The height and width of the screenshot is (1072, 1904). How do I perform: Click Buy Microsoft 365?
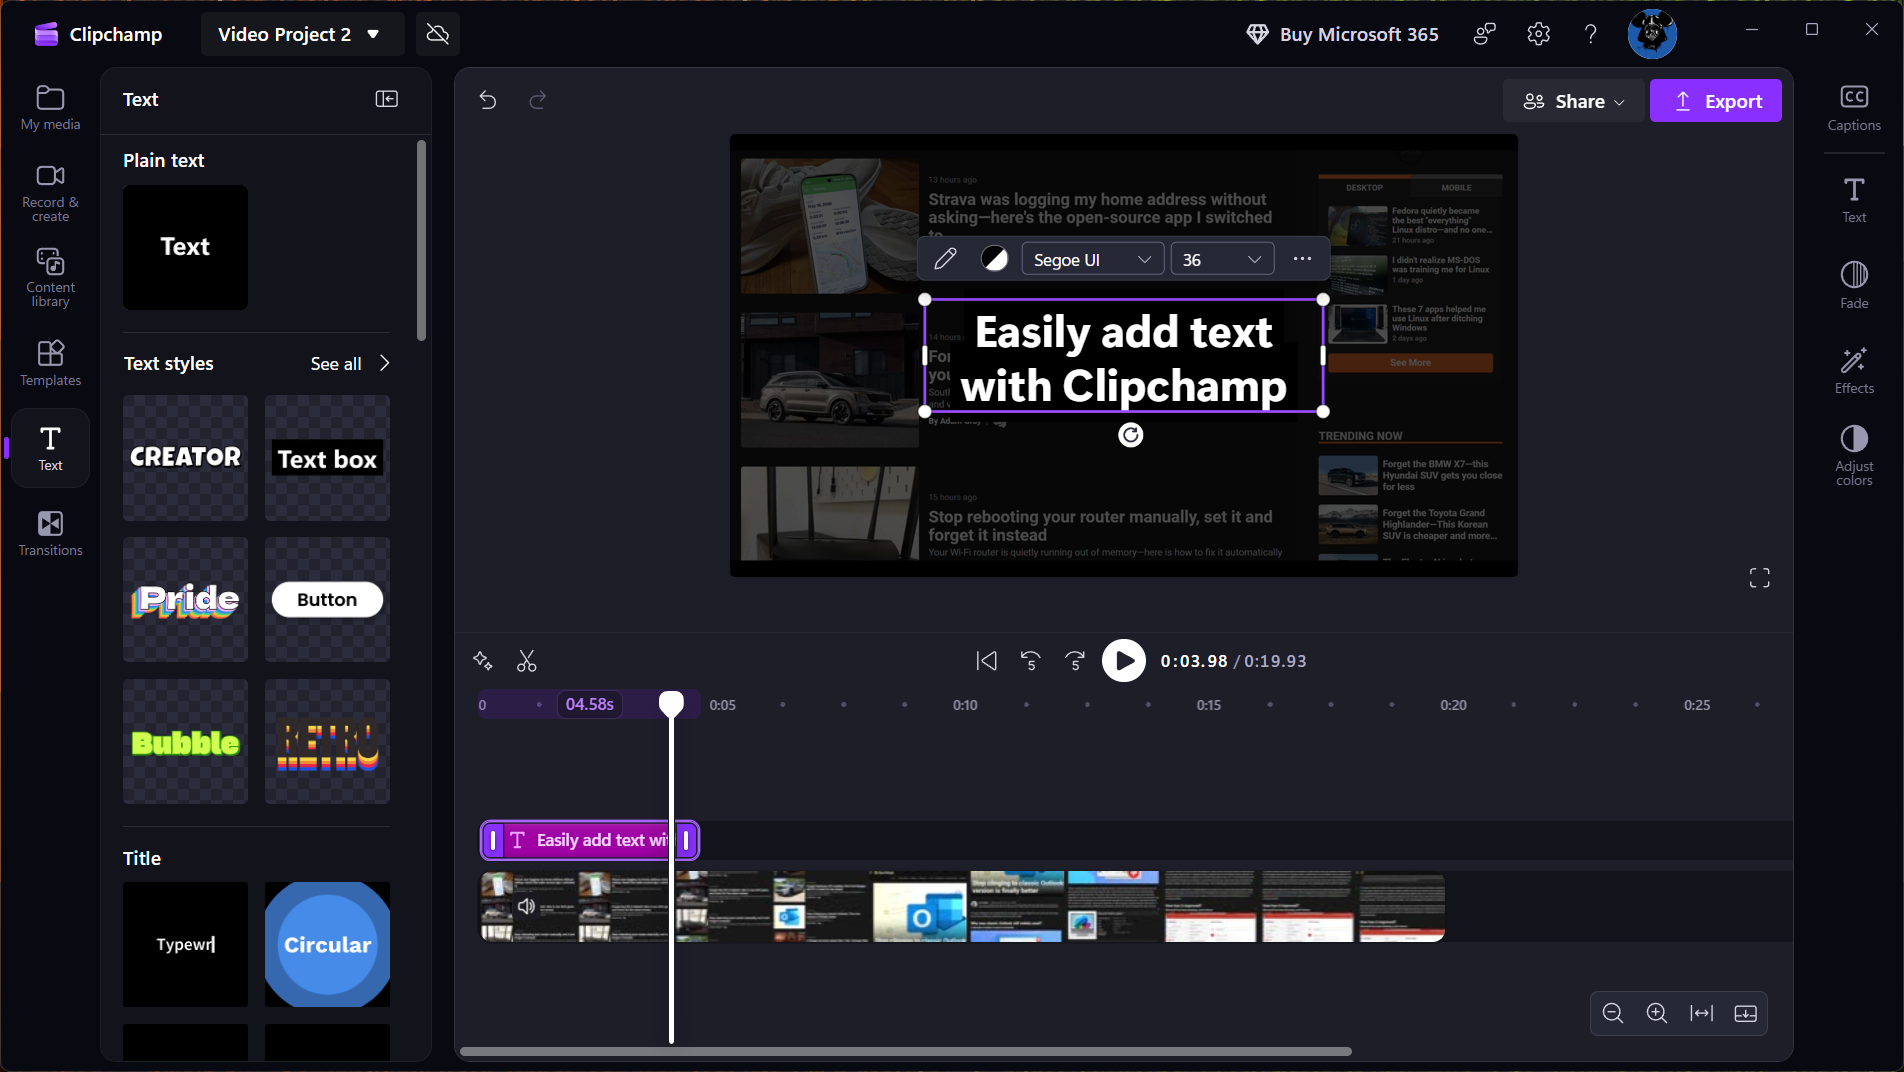click(1342, 34)
